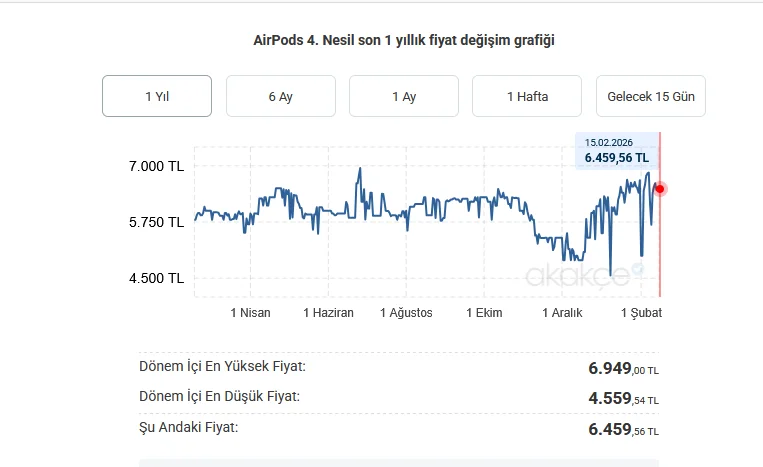Screen dimensions: 763x467
Task: Click the red current-price dot on chart
Action: pos(660,189)
